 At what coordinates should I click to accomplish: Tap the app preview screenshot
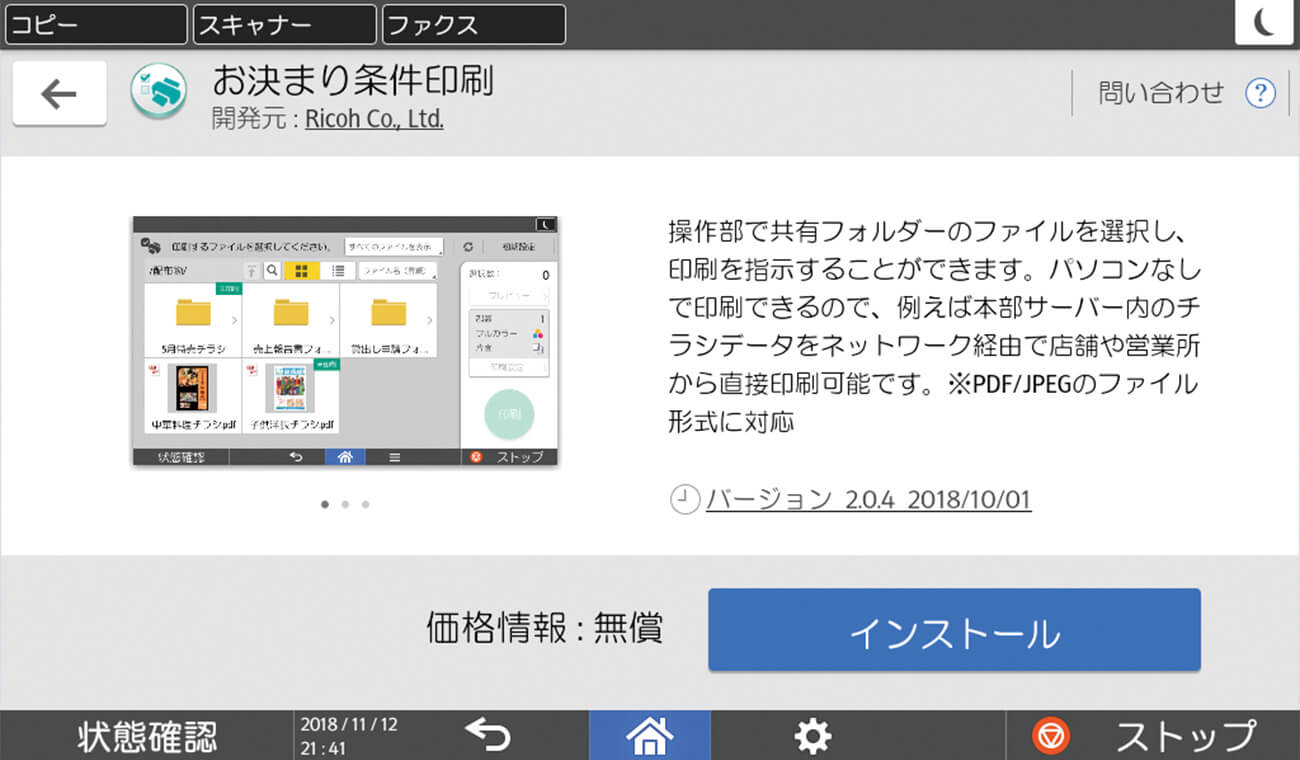coord(345,340)
